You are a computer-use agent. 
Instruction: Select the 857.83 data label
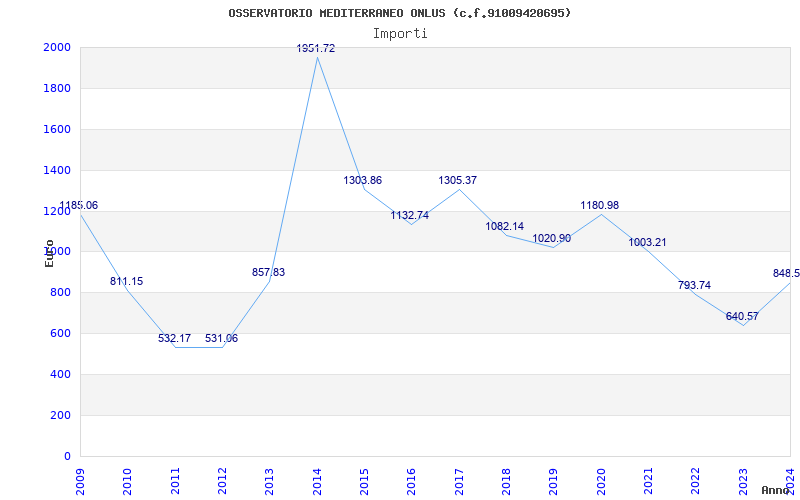[x=268, y=272]
